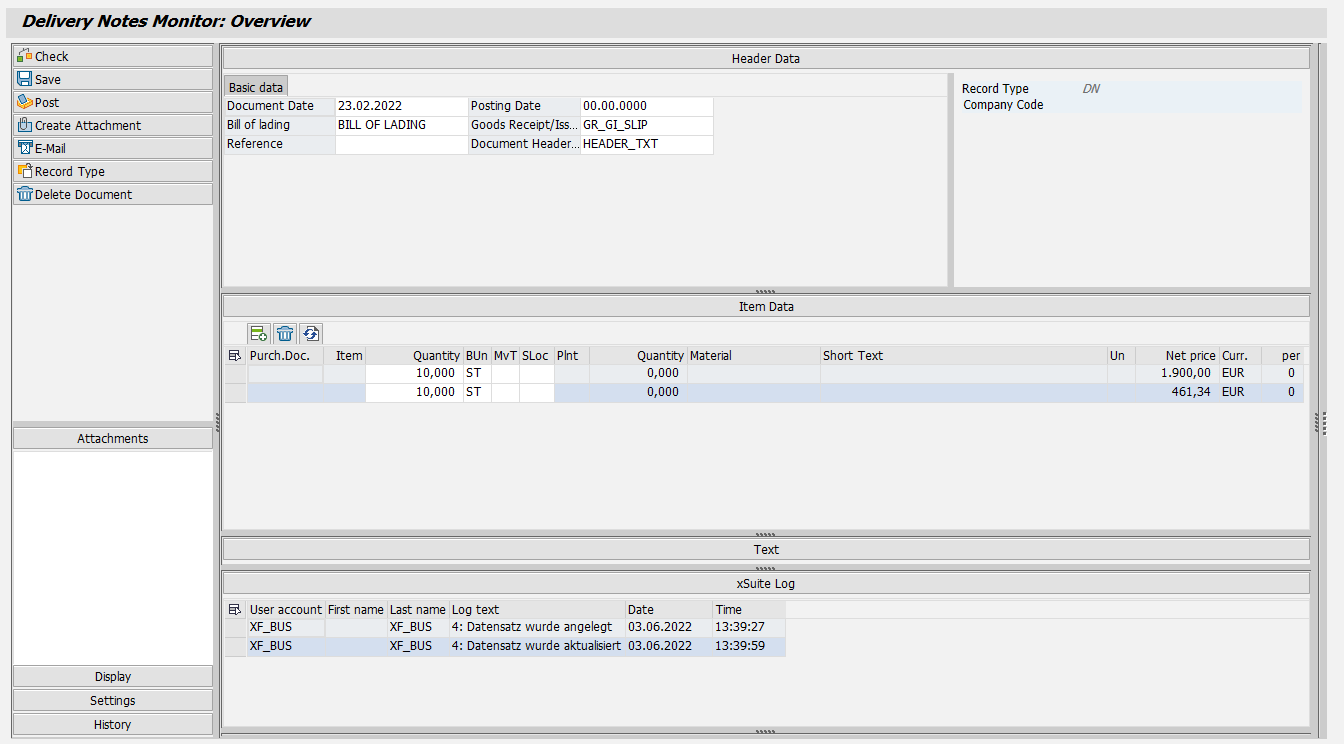Open the Attachments section

112,437
